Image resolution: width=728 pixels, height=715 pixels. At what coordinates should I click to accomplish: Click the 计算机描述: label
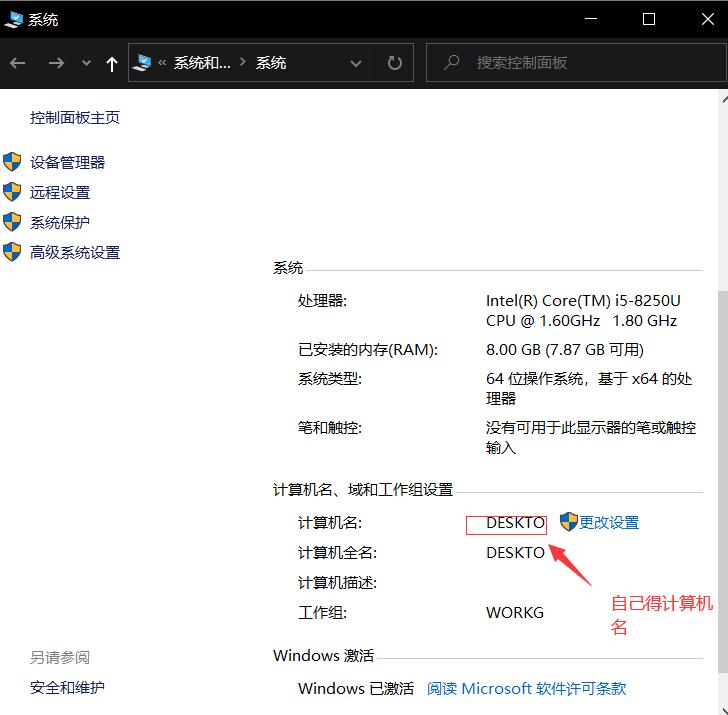pos(338,583)
